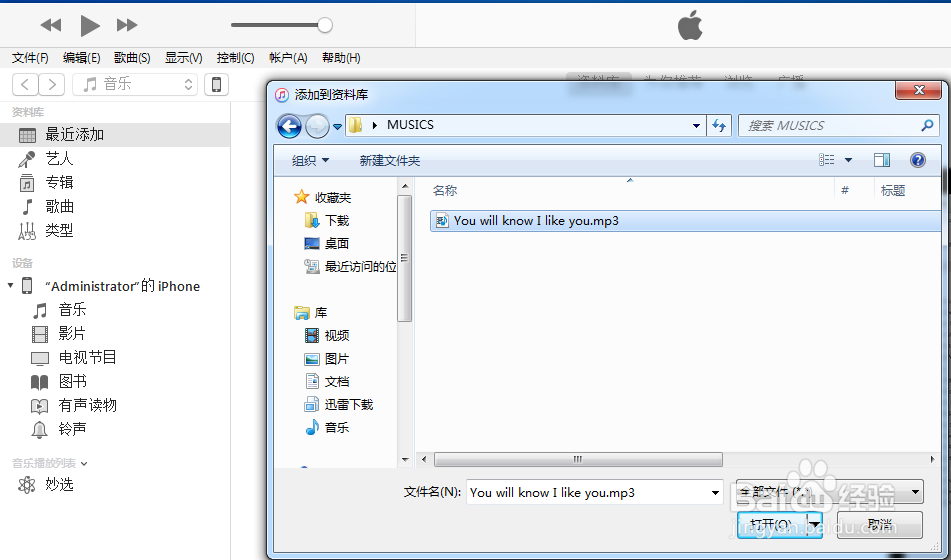Open the 帮助(H) menu
Image resolution: width=951 pixels, height=560 pixels.
(341, 58)
